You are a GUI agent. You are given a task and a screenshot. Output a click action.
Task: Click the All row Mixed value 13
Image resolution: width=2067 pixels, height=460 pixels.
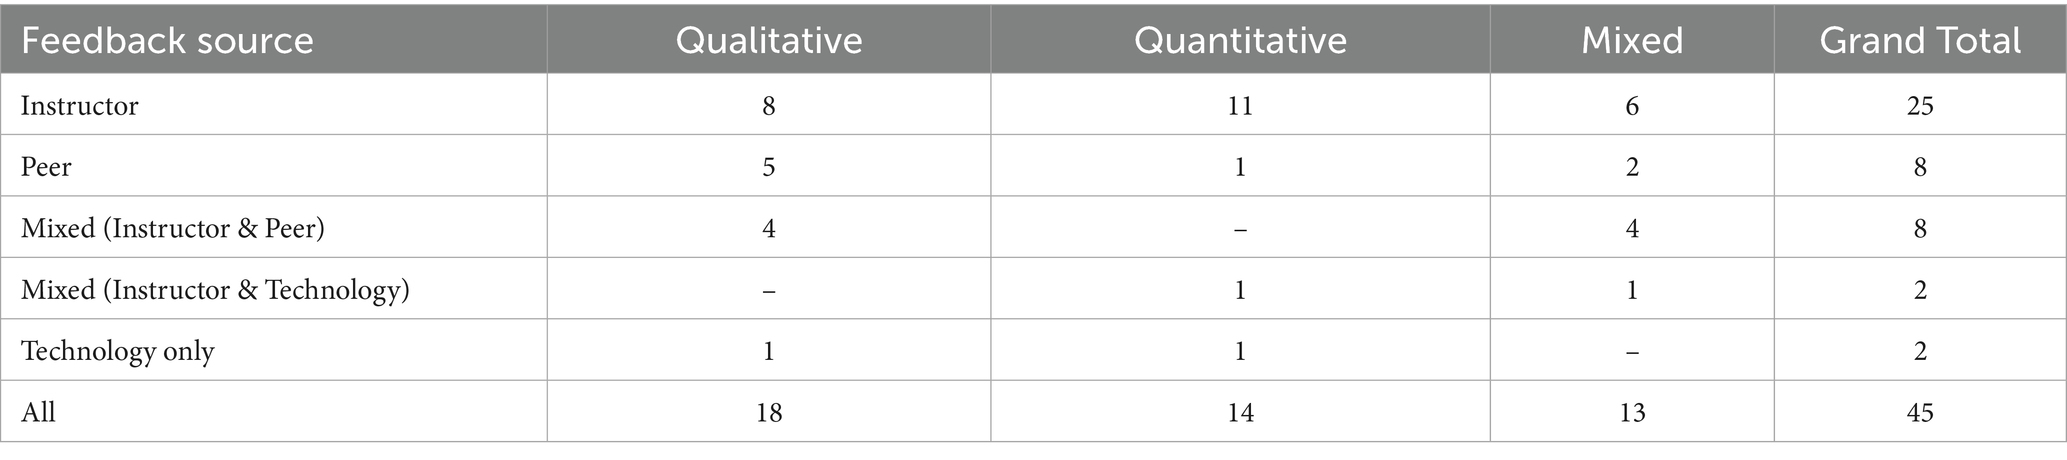(x=1632, y=412)
